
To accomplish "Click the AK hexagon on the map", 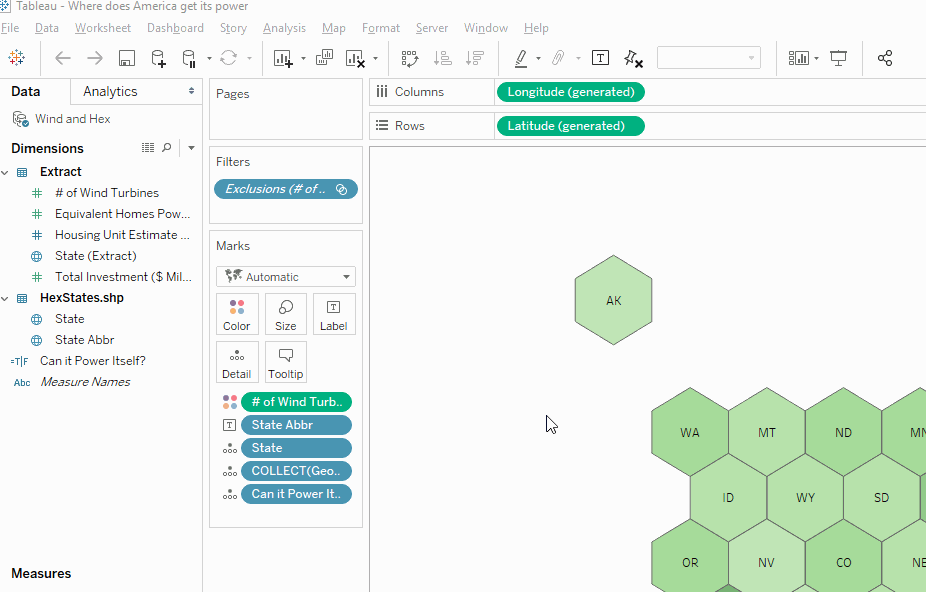I will click(x=614, y=300).
